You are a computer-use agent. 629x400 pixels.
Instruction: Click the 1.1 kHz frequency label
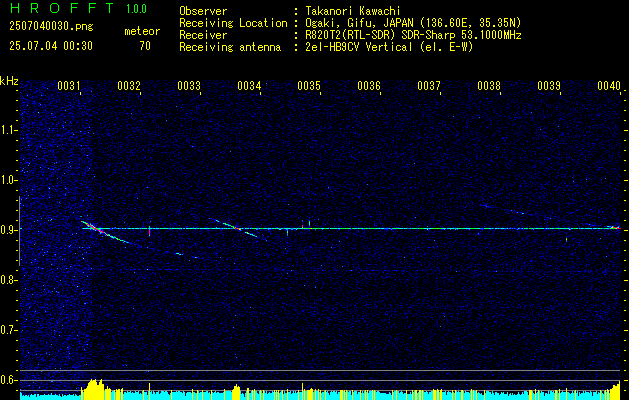[x=9, y=130]
